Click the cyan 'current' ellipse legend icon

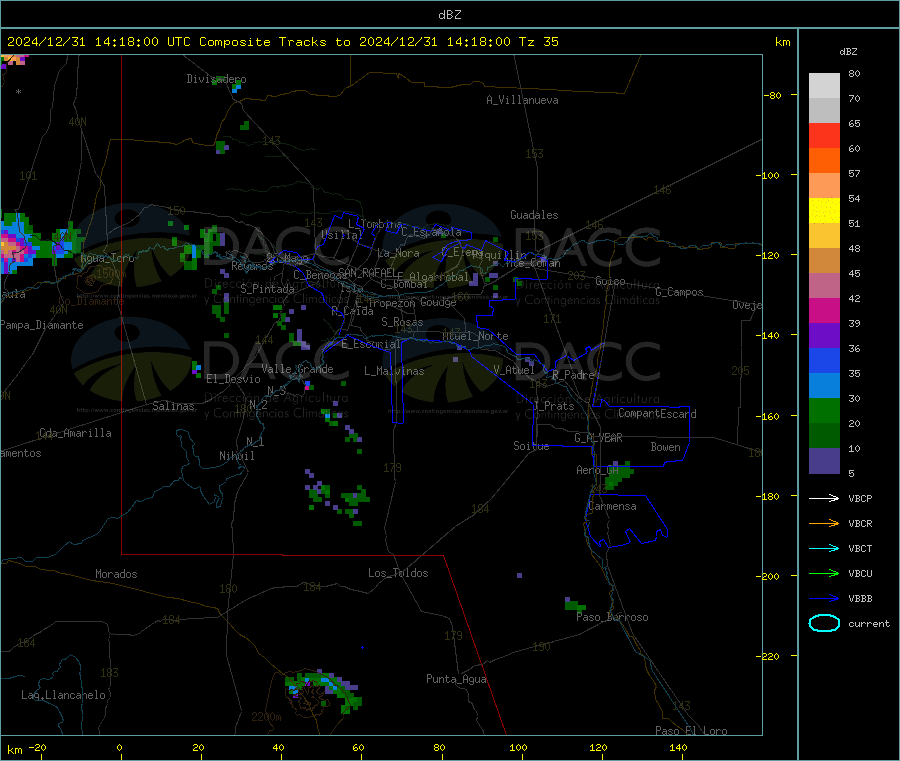tap(824, 623)
